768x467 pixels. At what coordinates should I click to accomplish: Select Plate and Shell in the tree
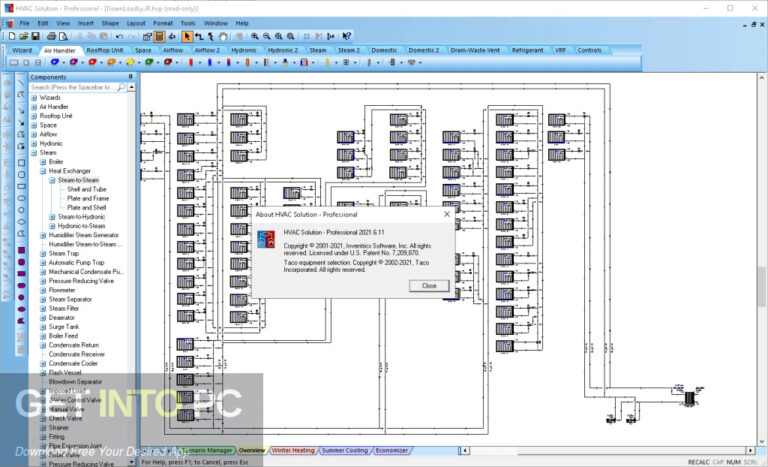[87, 208]
